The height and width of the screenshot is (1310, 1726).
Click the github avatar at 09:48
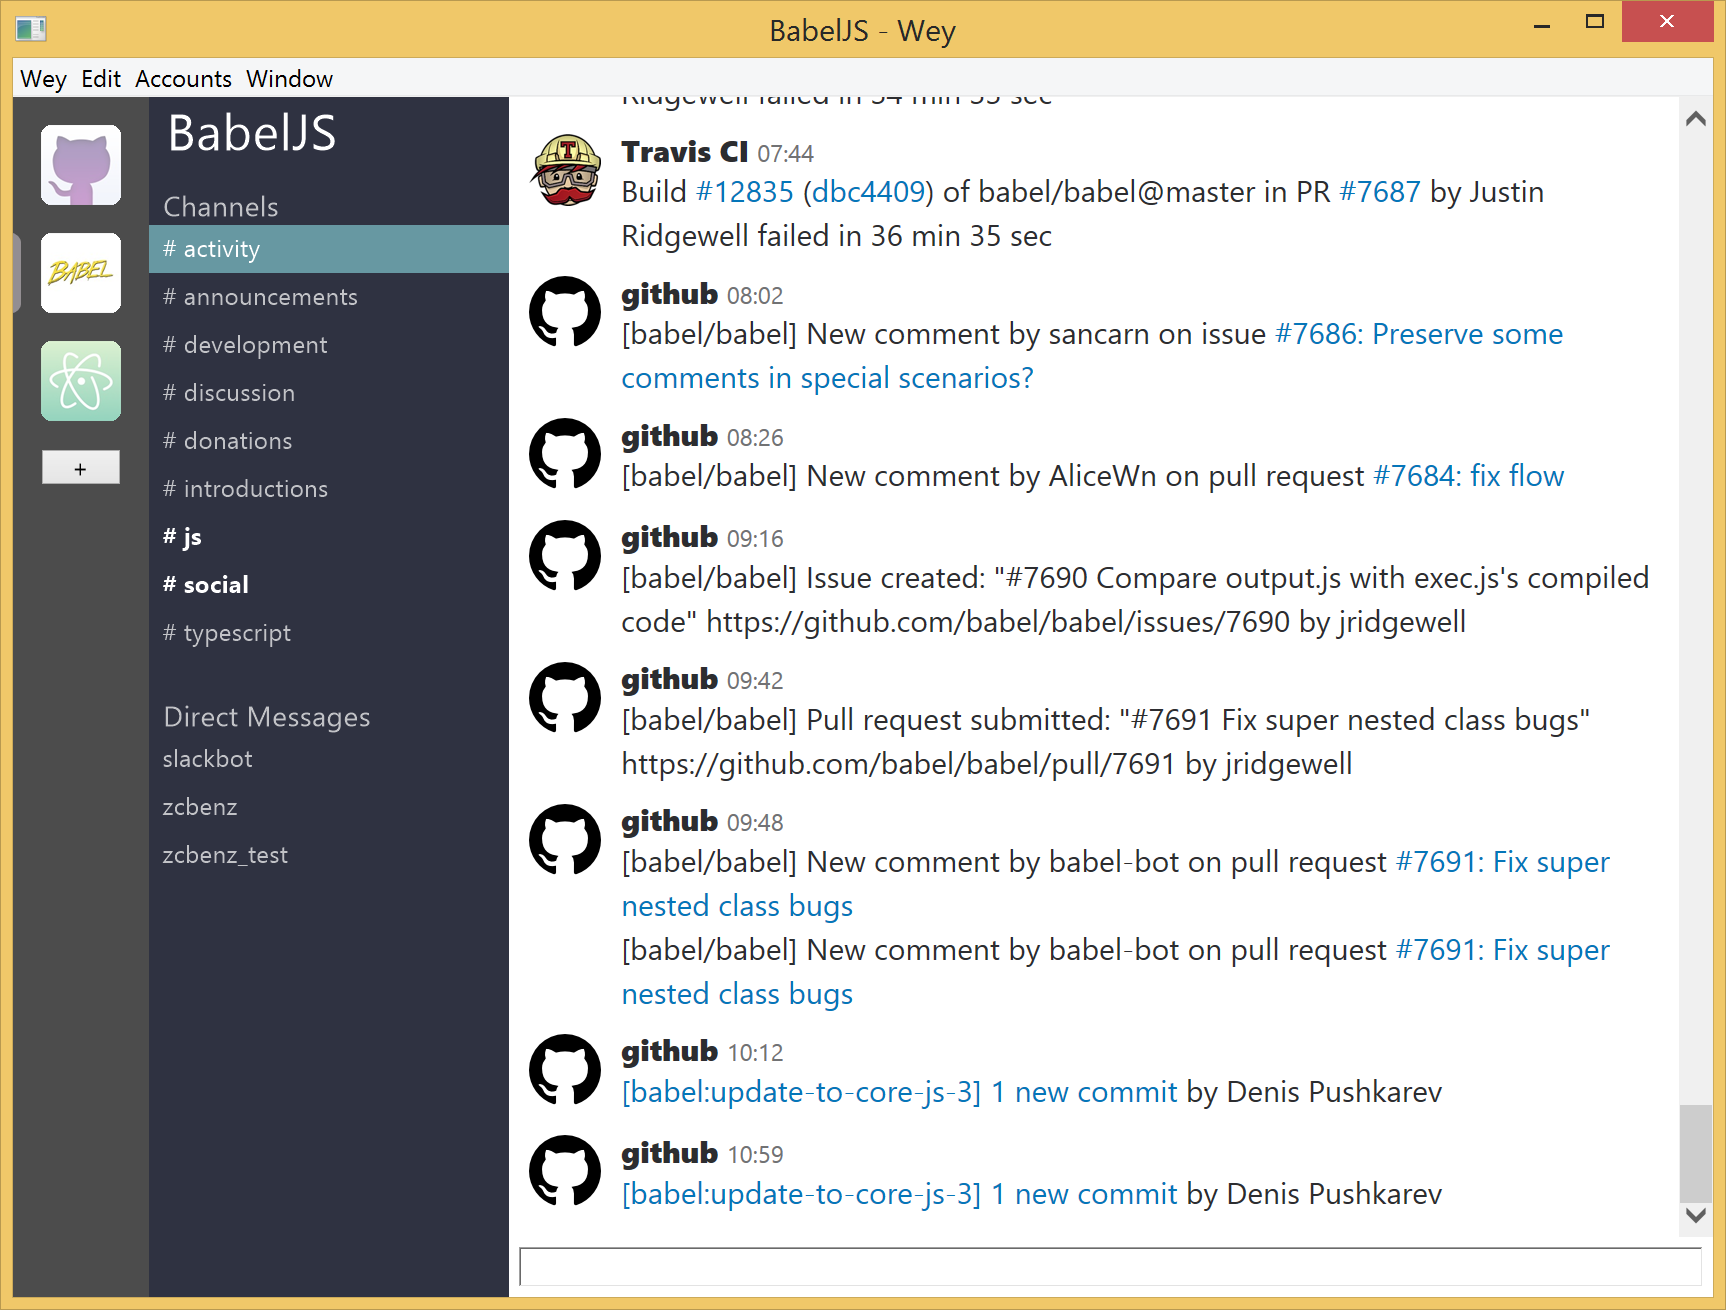click(x=566, y=839)
